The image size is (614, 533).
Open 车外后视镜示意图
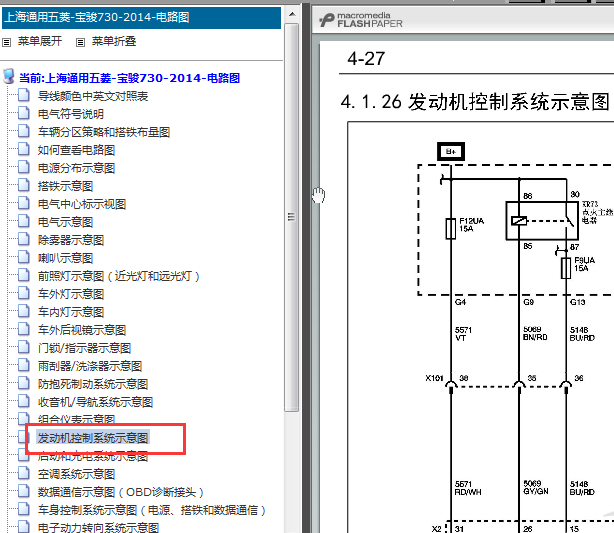(82, 330)
